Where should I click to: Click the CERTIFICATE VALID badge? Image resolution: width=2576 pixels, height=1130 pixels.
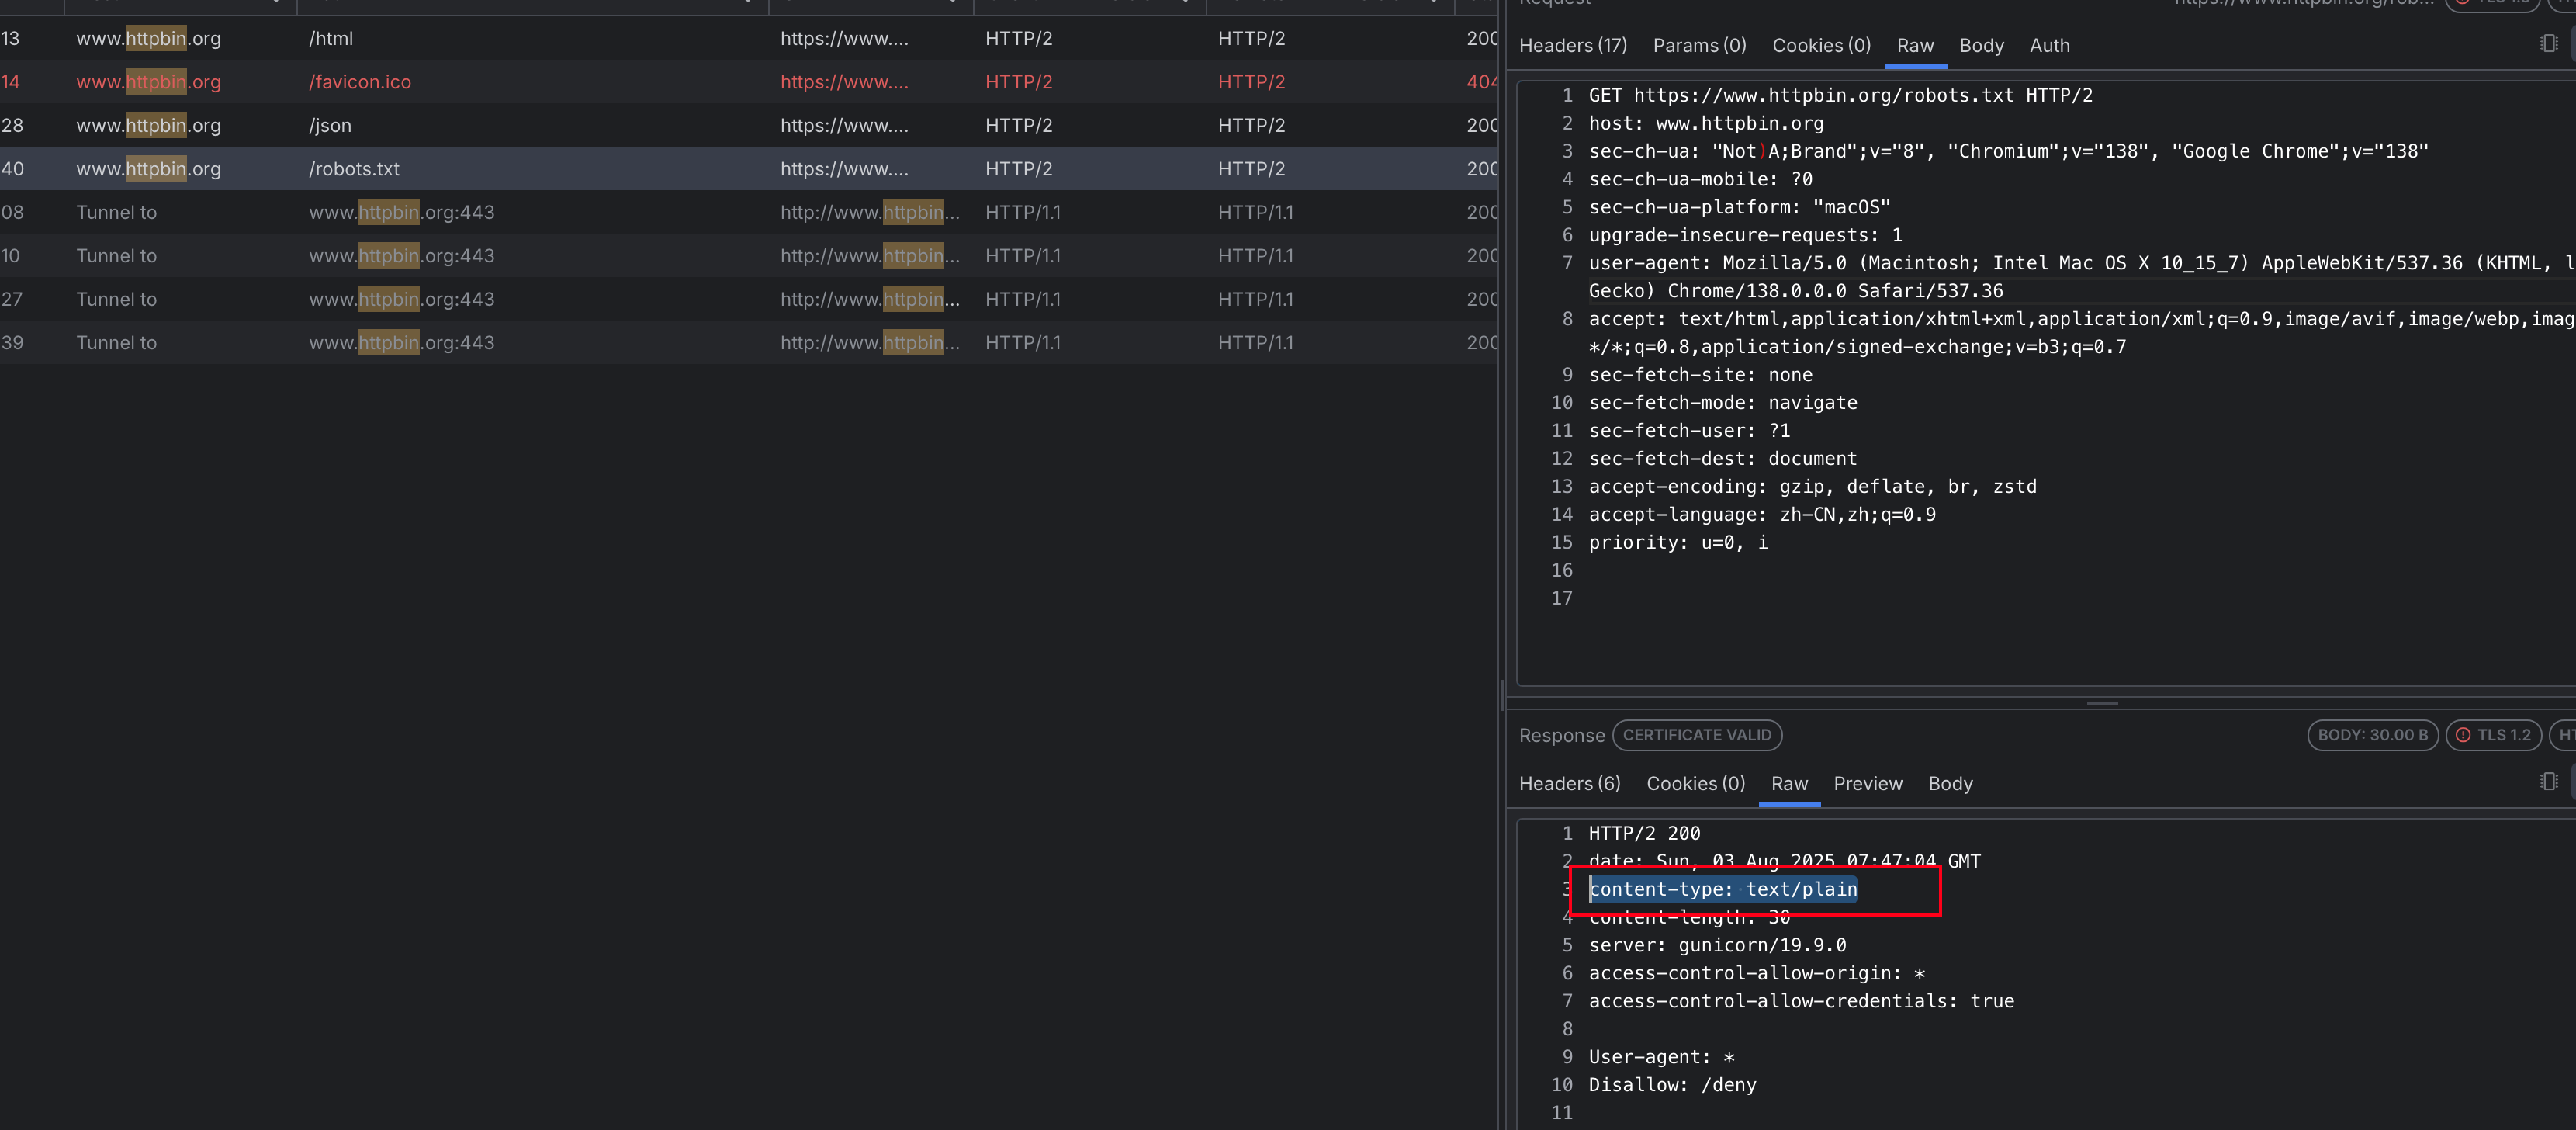click(x=1696, y=735)
